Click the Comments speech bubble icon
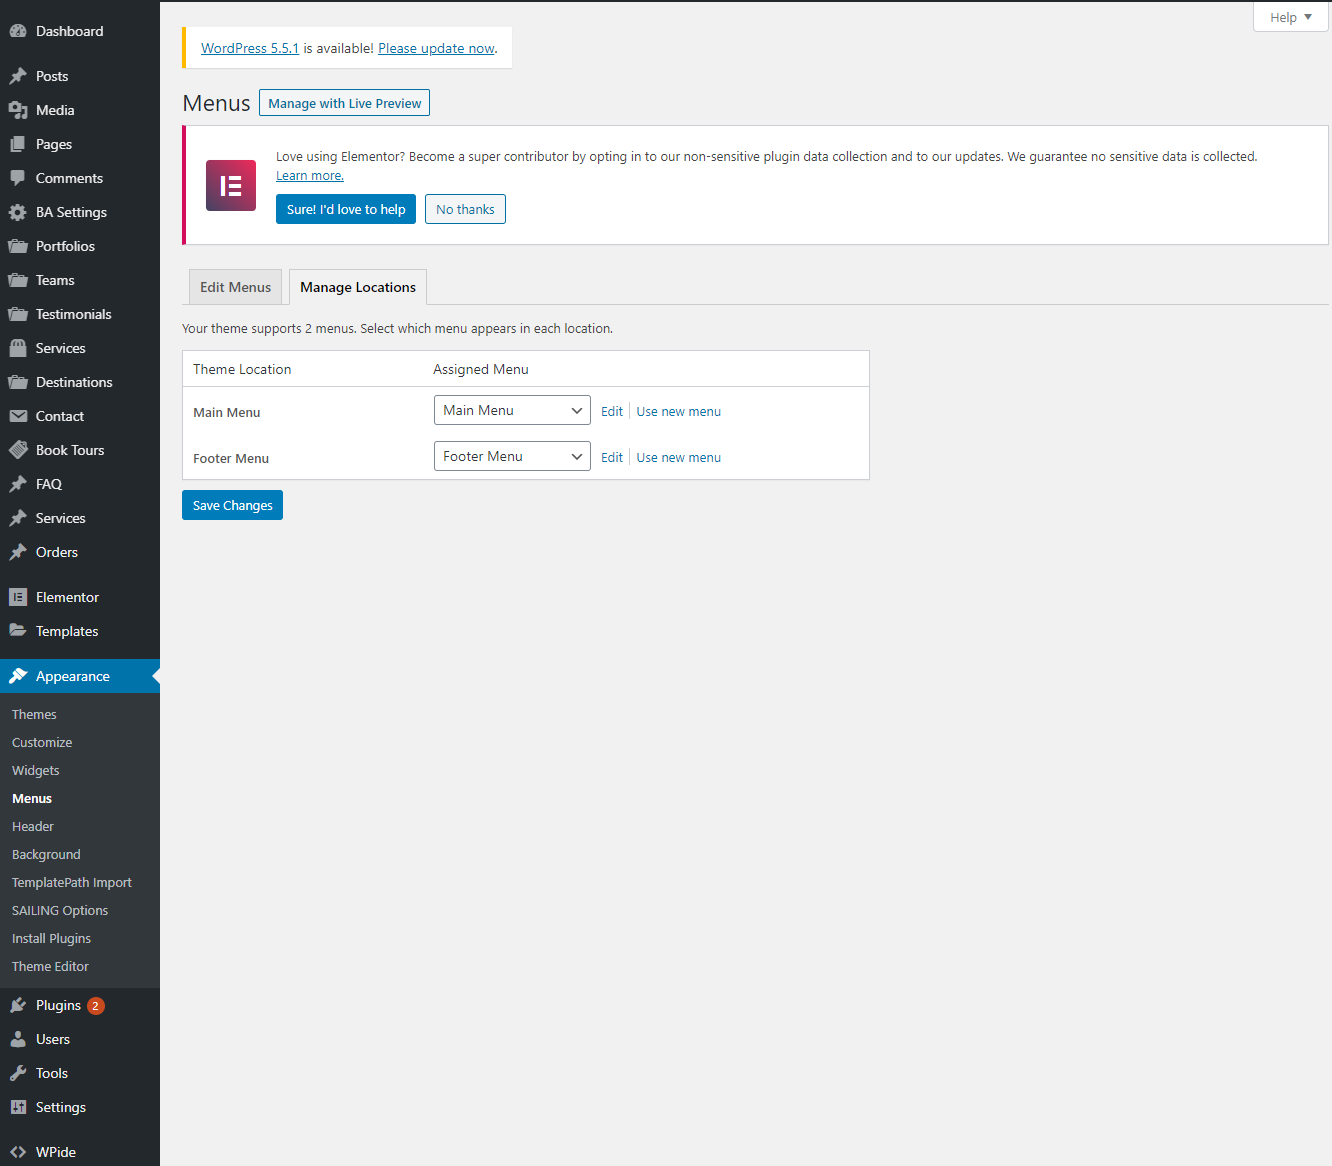The width and height of the screenshot is (1332, 1166). tap(18, 178)
